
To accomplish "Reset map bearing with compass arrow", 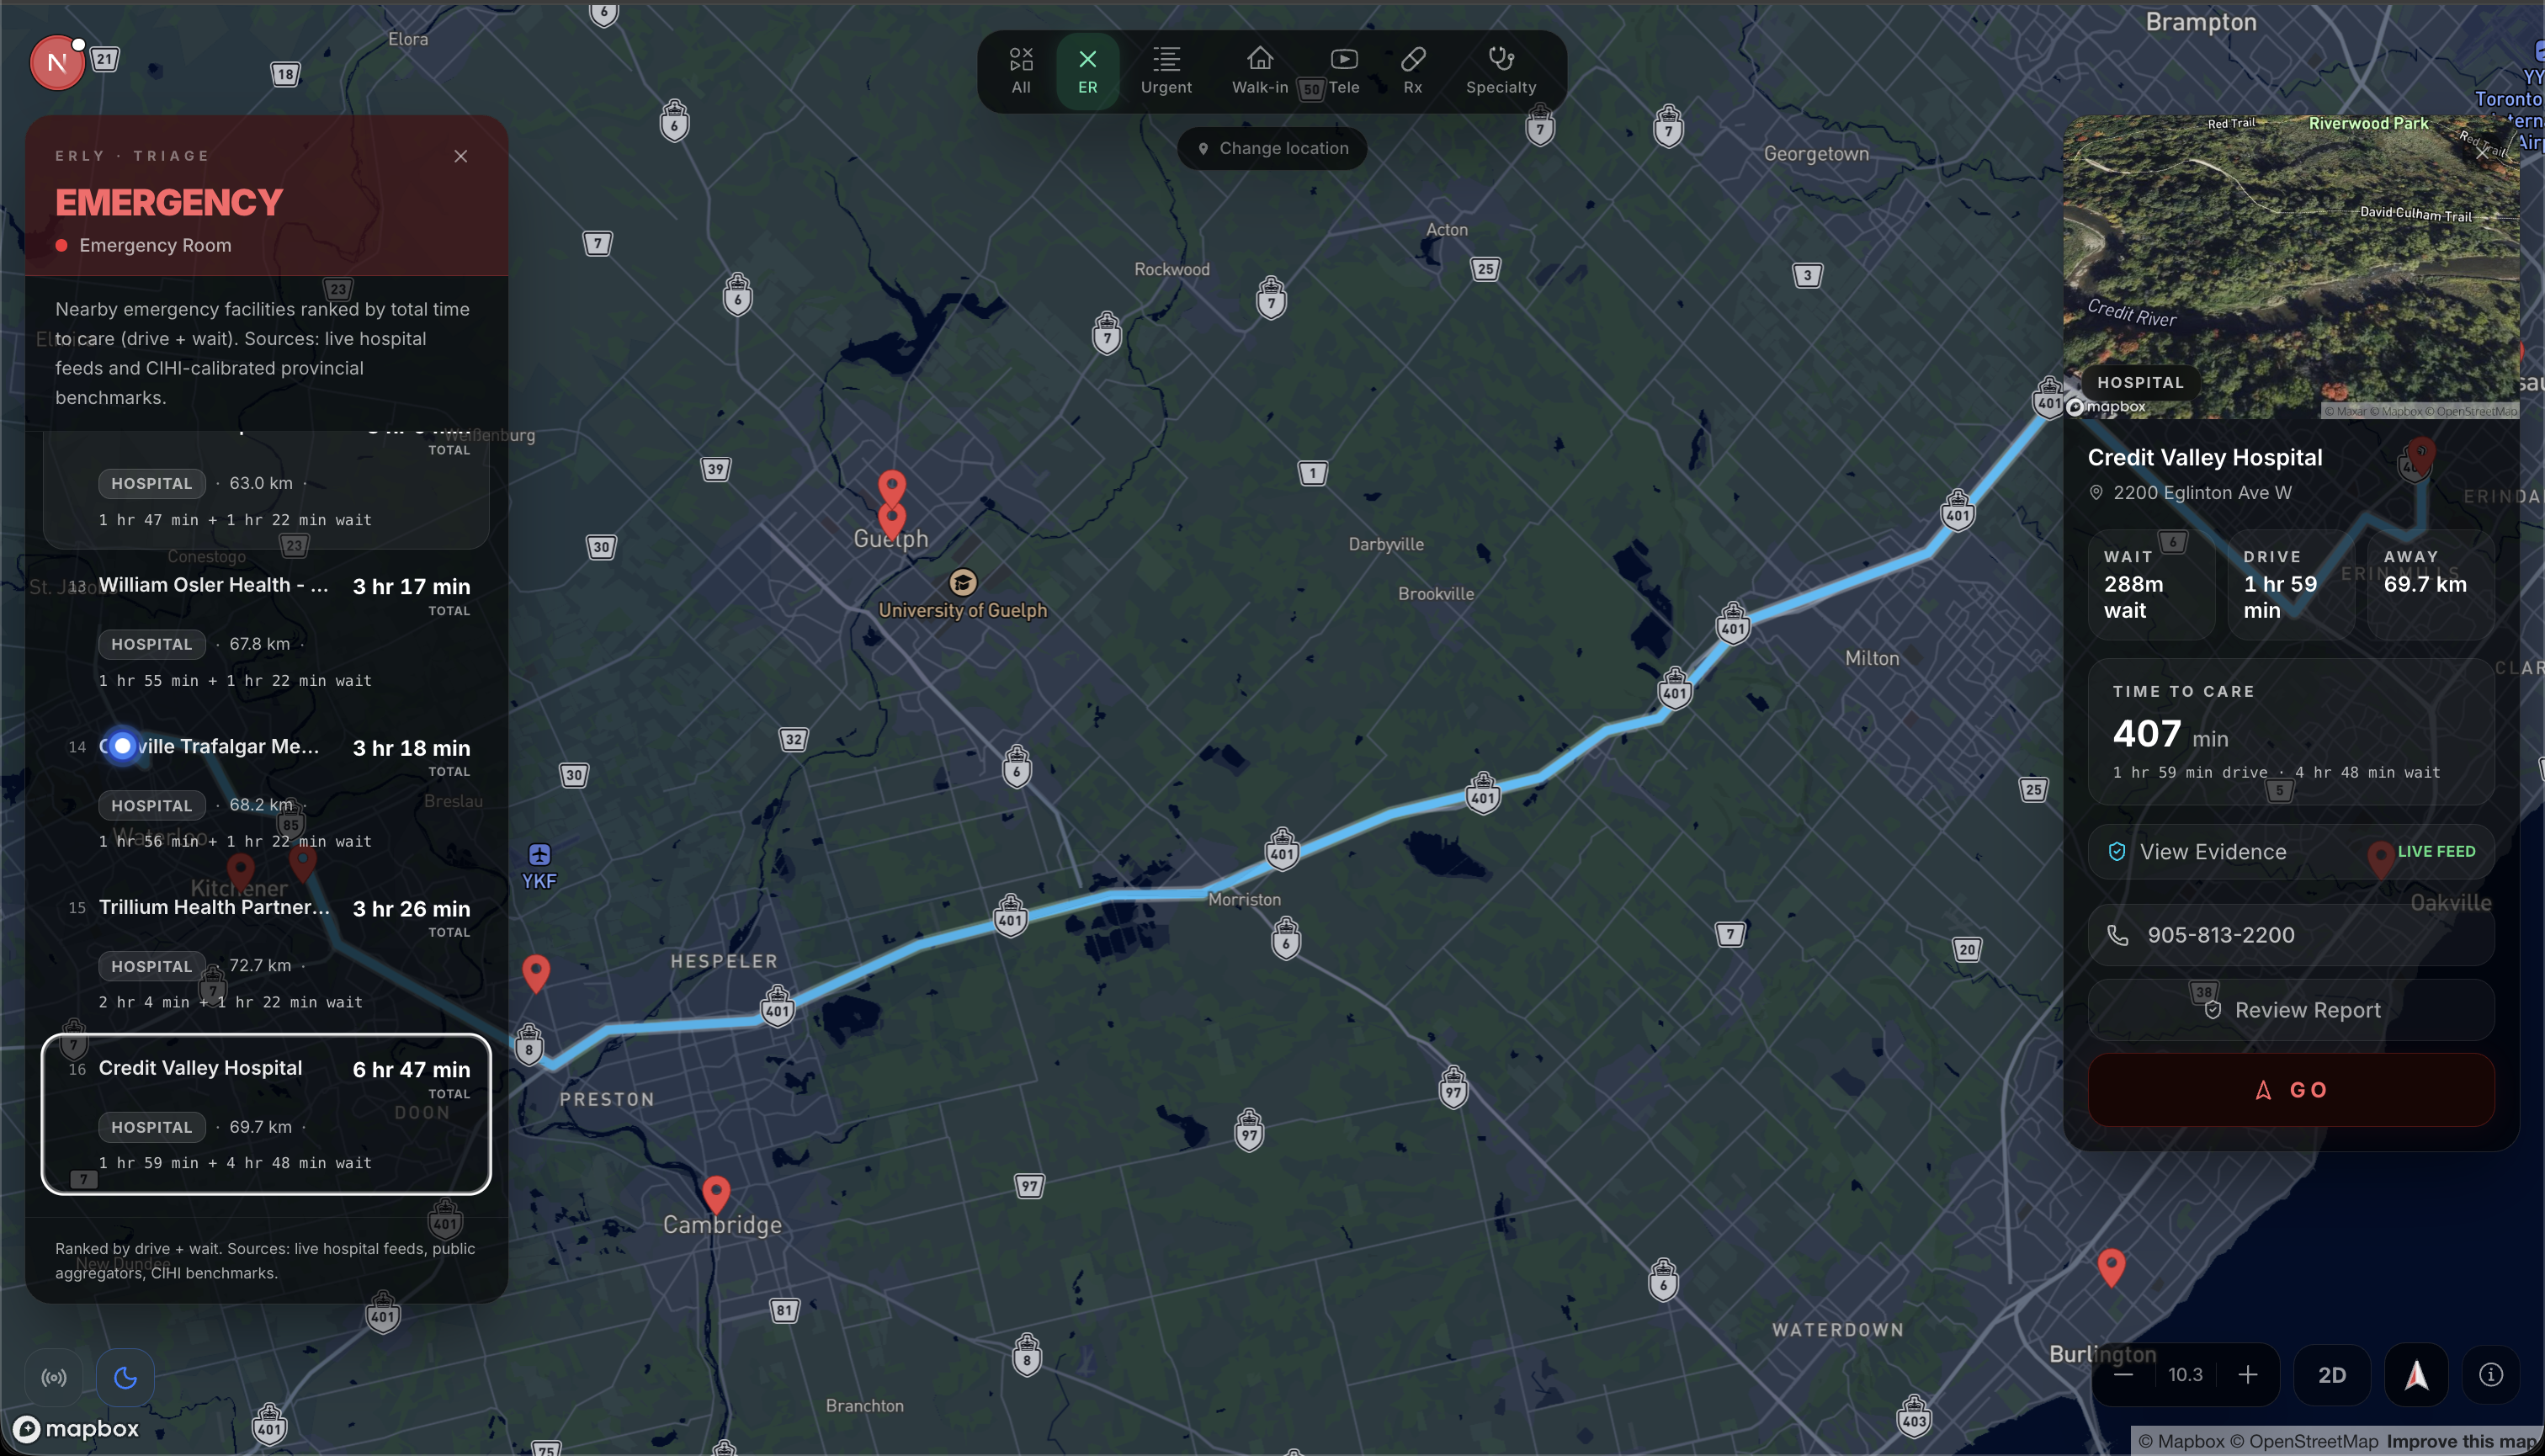I will tap(2416, 1375).
